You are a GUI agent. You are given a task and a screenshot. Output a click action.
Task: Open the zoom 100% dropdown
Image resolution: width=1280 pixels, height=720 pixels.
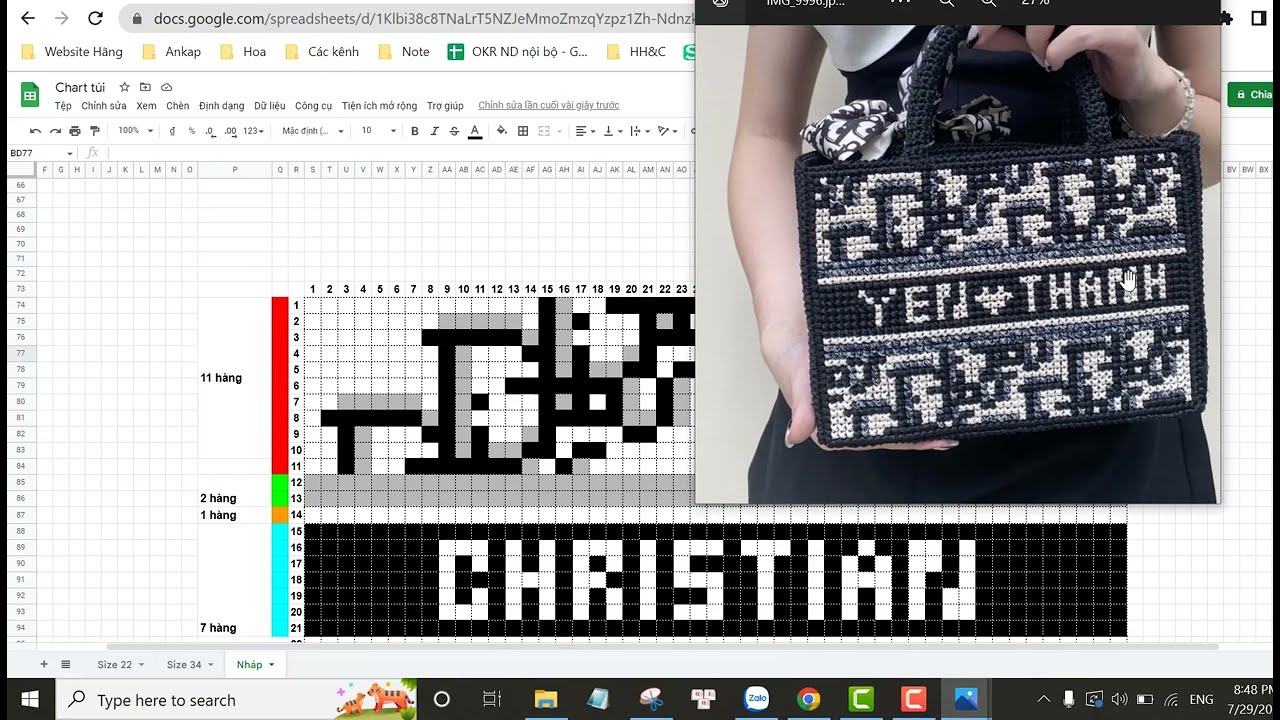pyautogui.click(x=135, y=131)
